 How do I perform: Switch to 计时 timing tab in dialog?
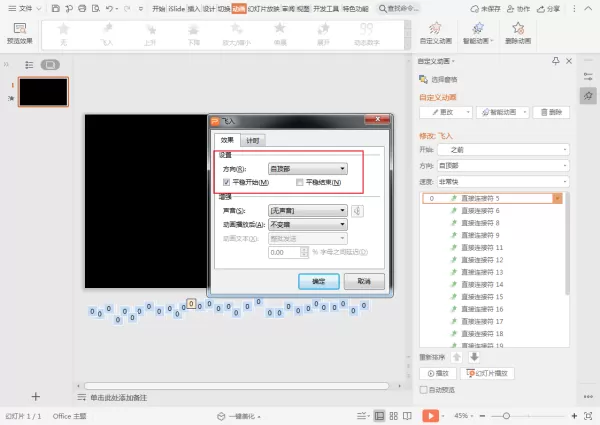point(253,140)
